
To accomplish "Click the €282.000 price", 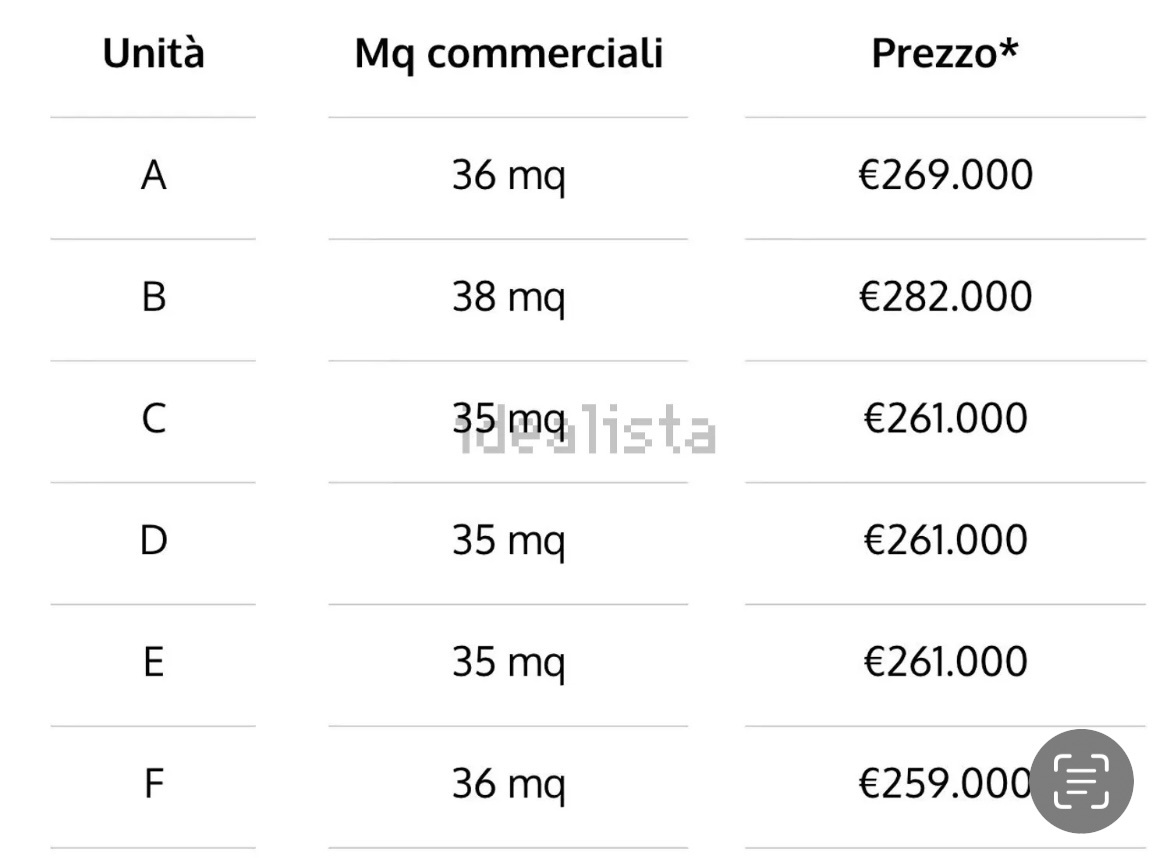I will click(945, 298).
